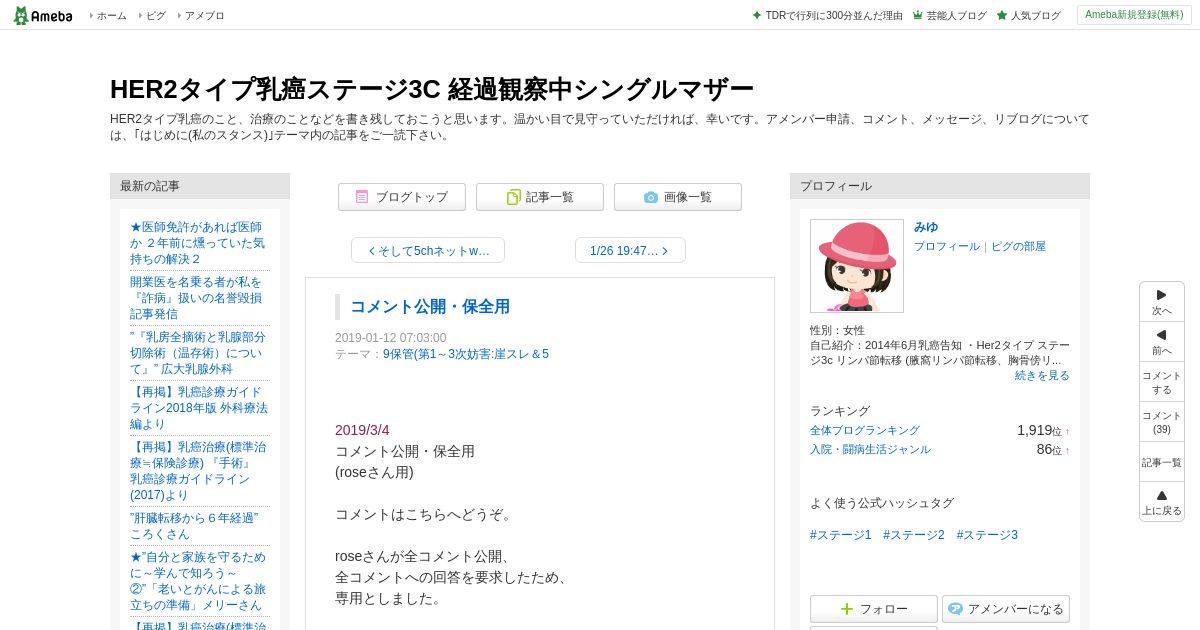Image resolution: width=1200 pixels, height=630 pixels.
Task: Click hashtag #ステージ2
Action: click(914, 535)
